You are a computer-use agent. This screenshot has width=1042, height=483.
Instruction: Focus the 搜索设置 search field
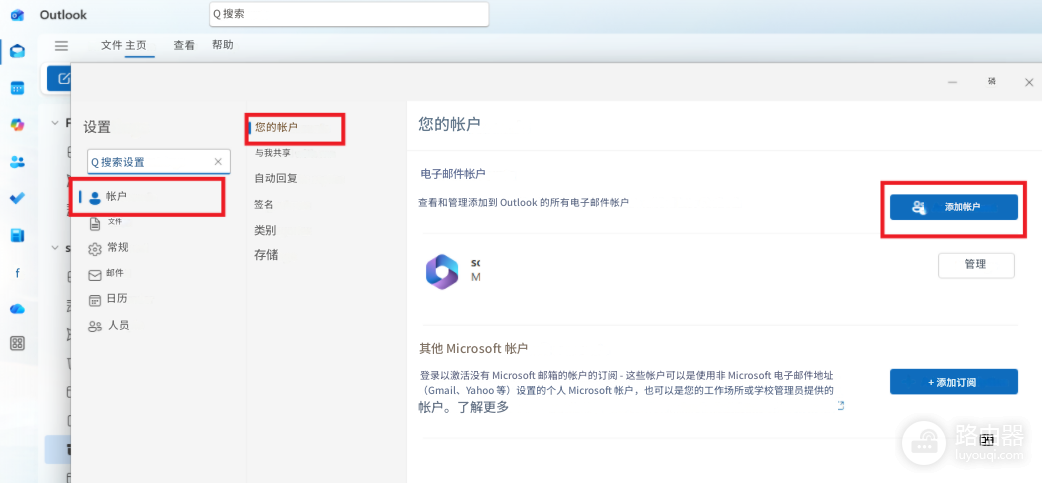(159, 161)
